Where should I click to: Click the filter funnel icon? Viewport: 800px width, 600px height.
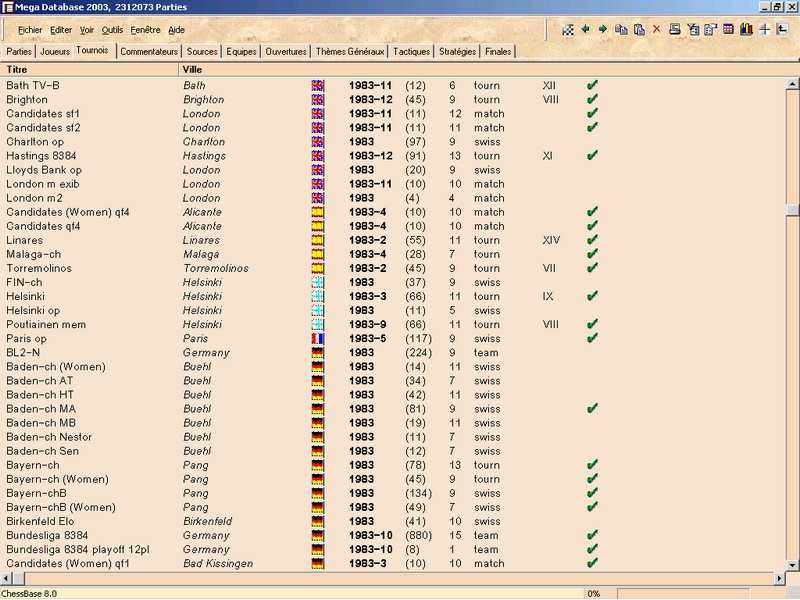coord(693,30)
